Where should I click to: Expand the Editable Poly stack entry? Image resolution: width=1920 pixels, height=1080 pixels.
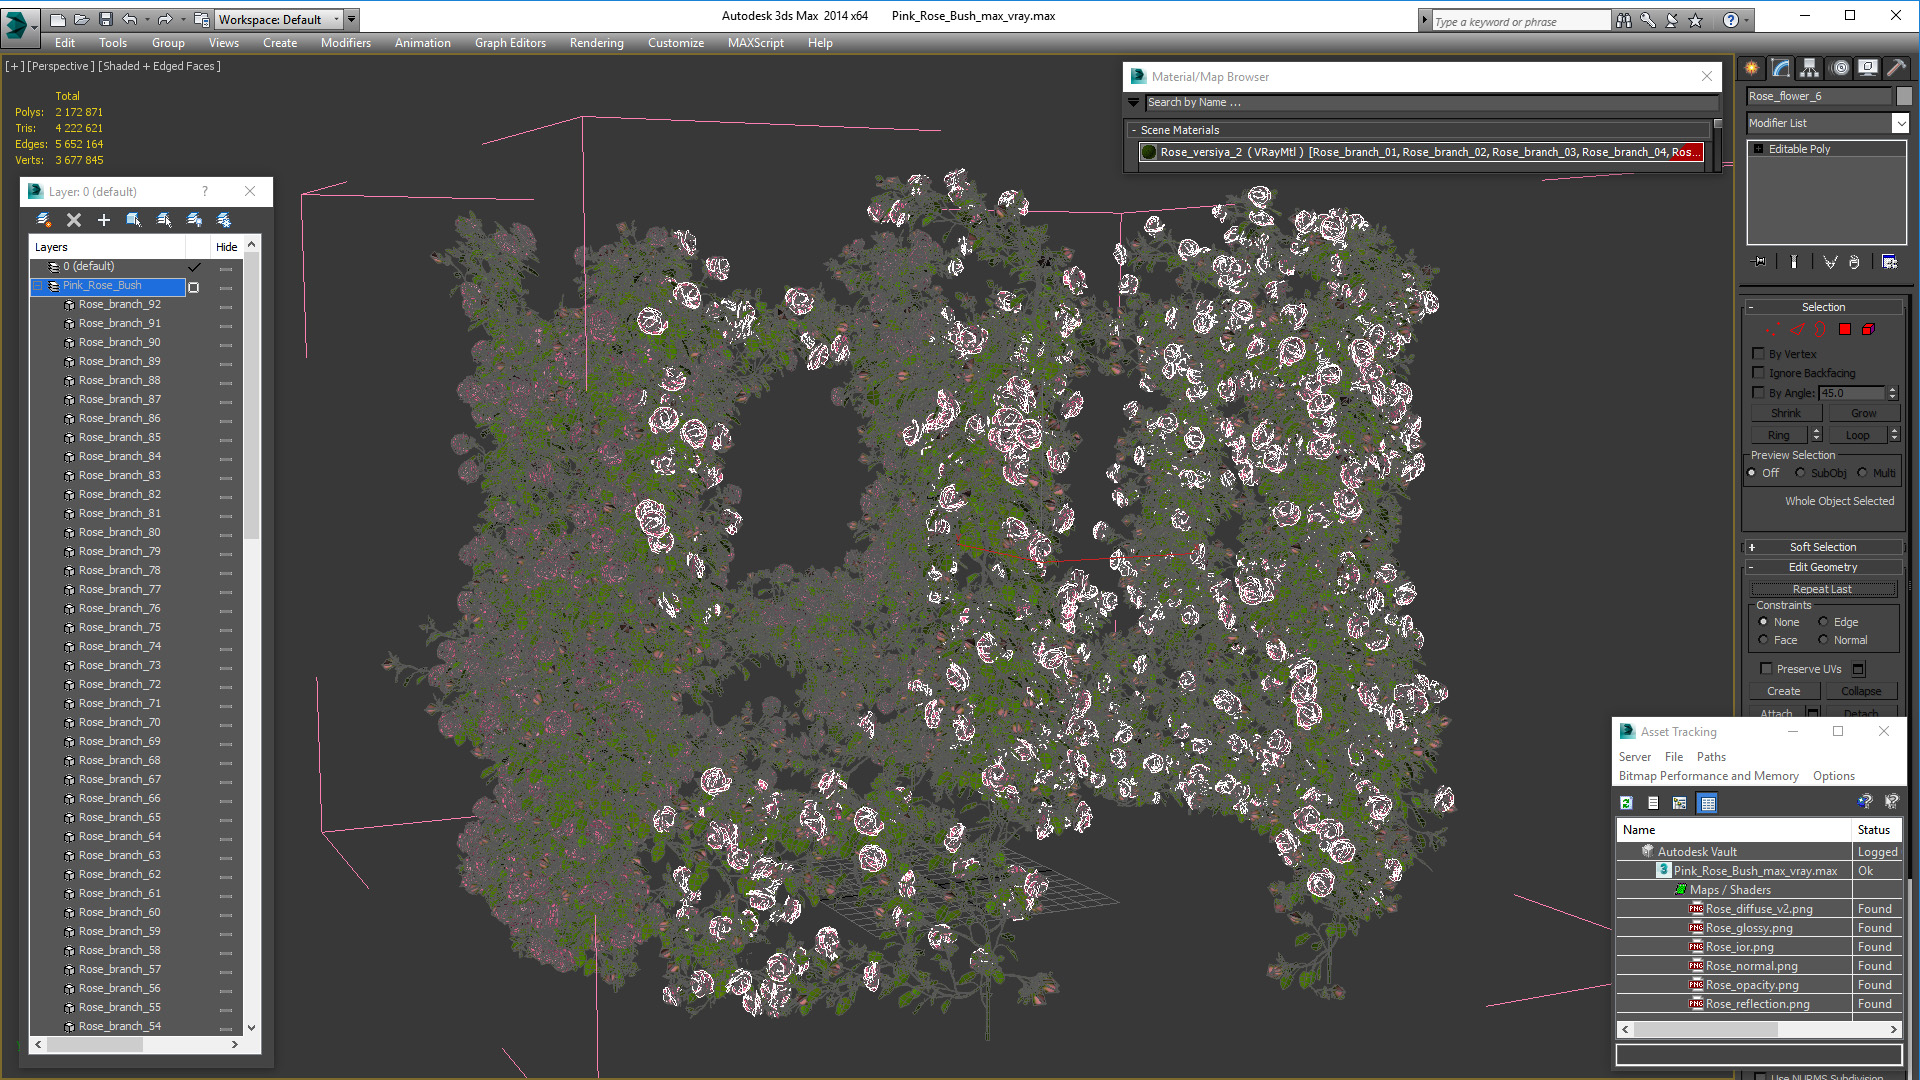pos(1758,149)
